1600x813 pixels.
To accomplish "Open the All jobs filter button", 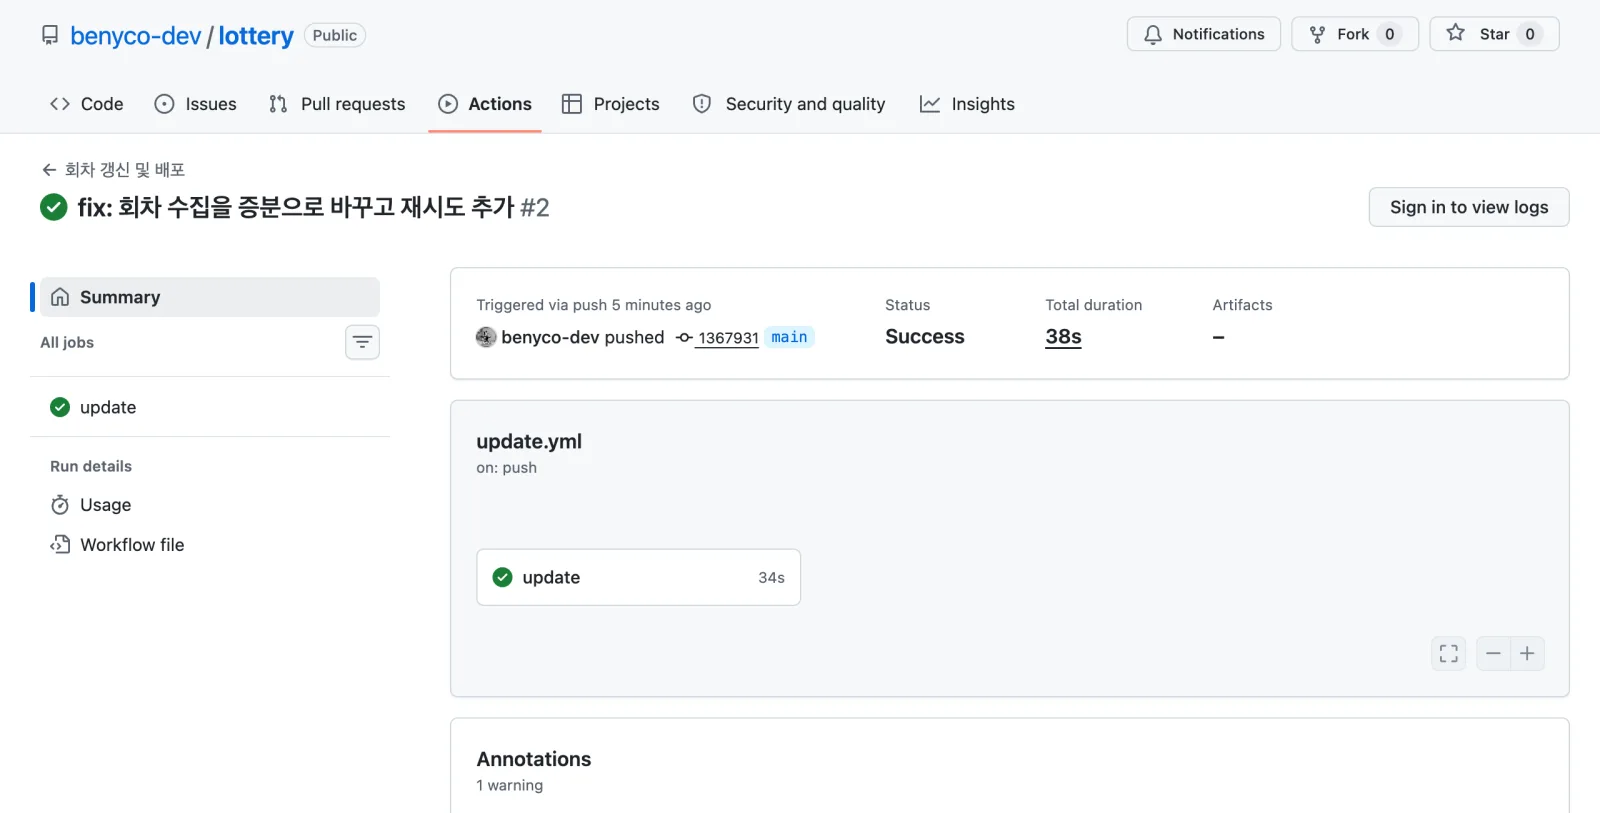I will coord(362,342).
